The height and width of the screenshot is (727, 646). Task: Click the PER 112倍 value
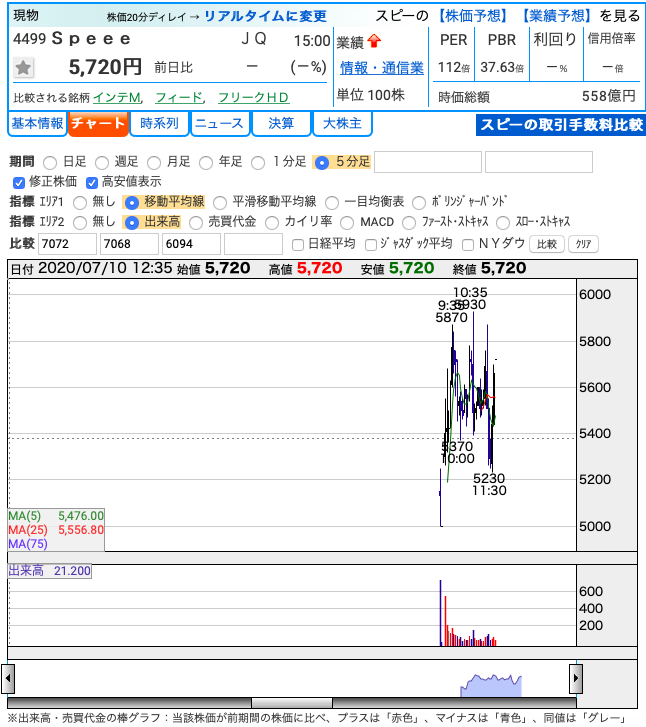coord(454,68)
